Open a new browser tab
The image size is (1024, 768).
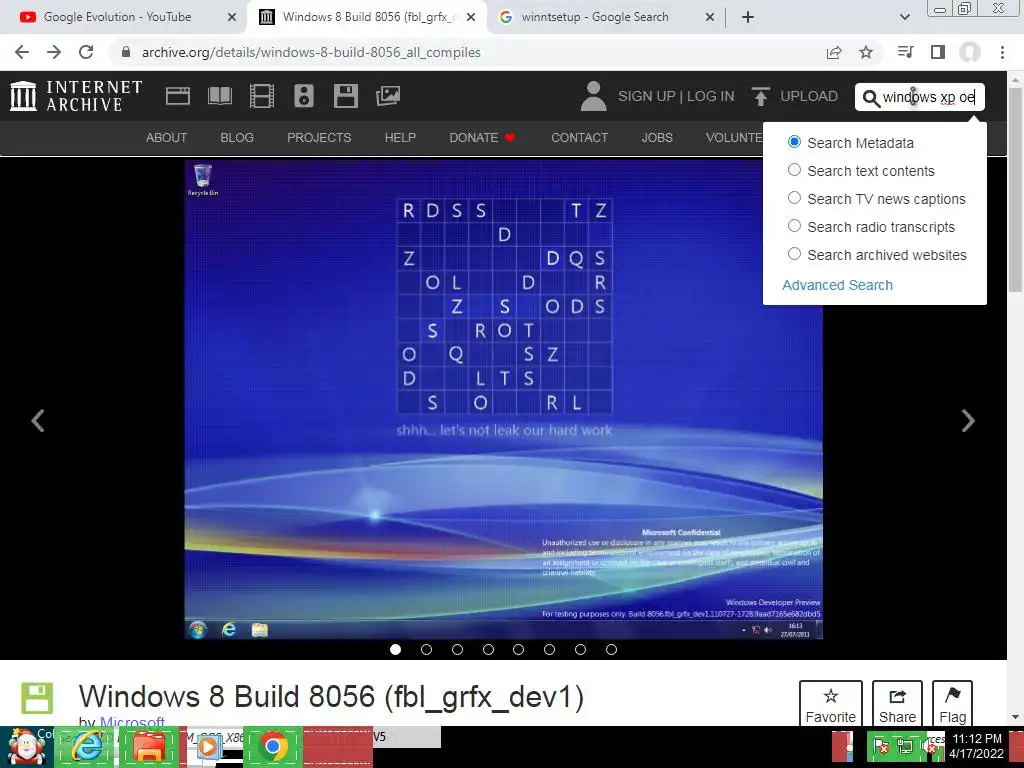[748, 17]
